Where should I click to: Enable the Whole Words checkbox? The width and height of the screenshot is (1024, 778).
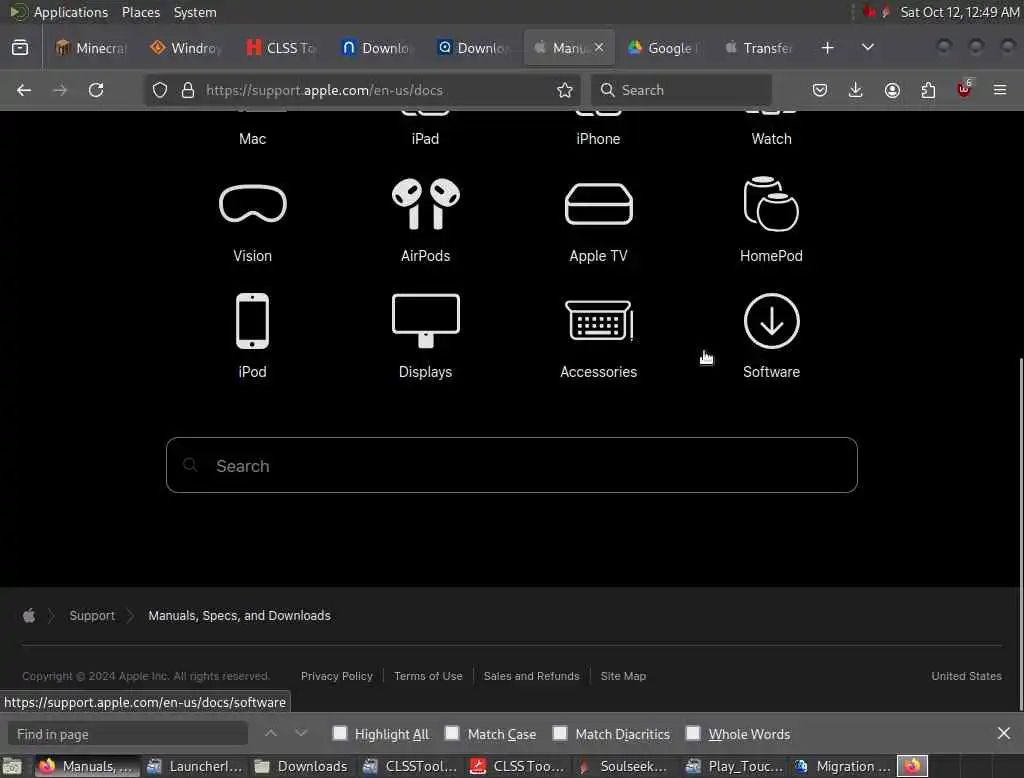[x=693, y=733]
